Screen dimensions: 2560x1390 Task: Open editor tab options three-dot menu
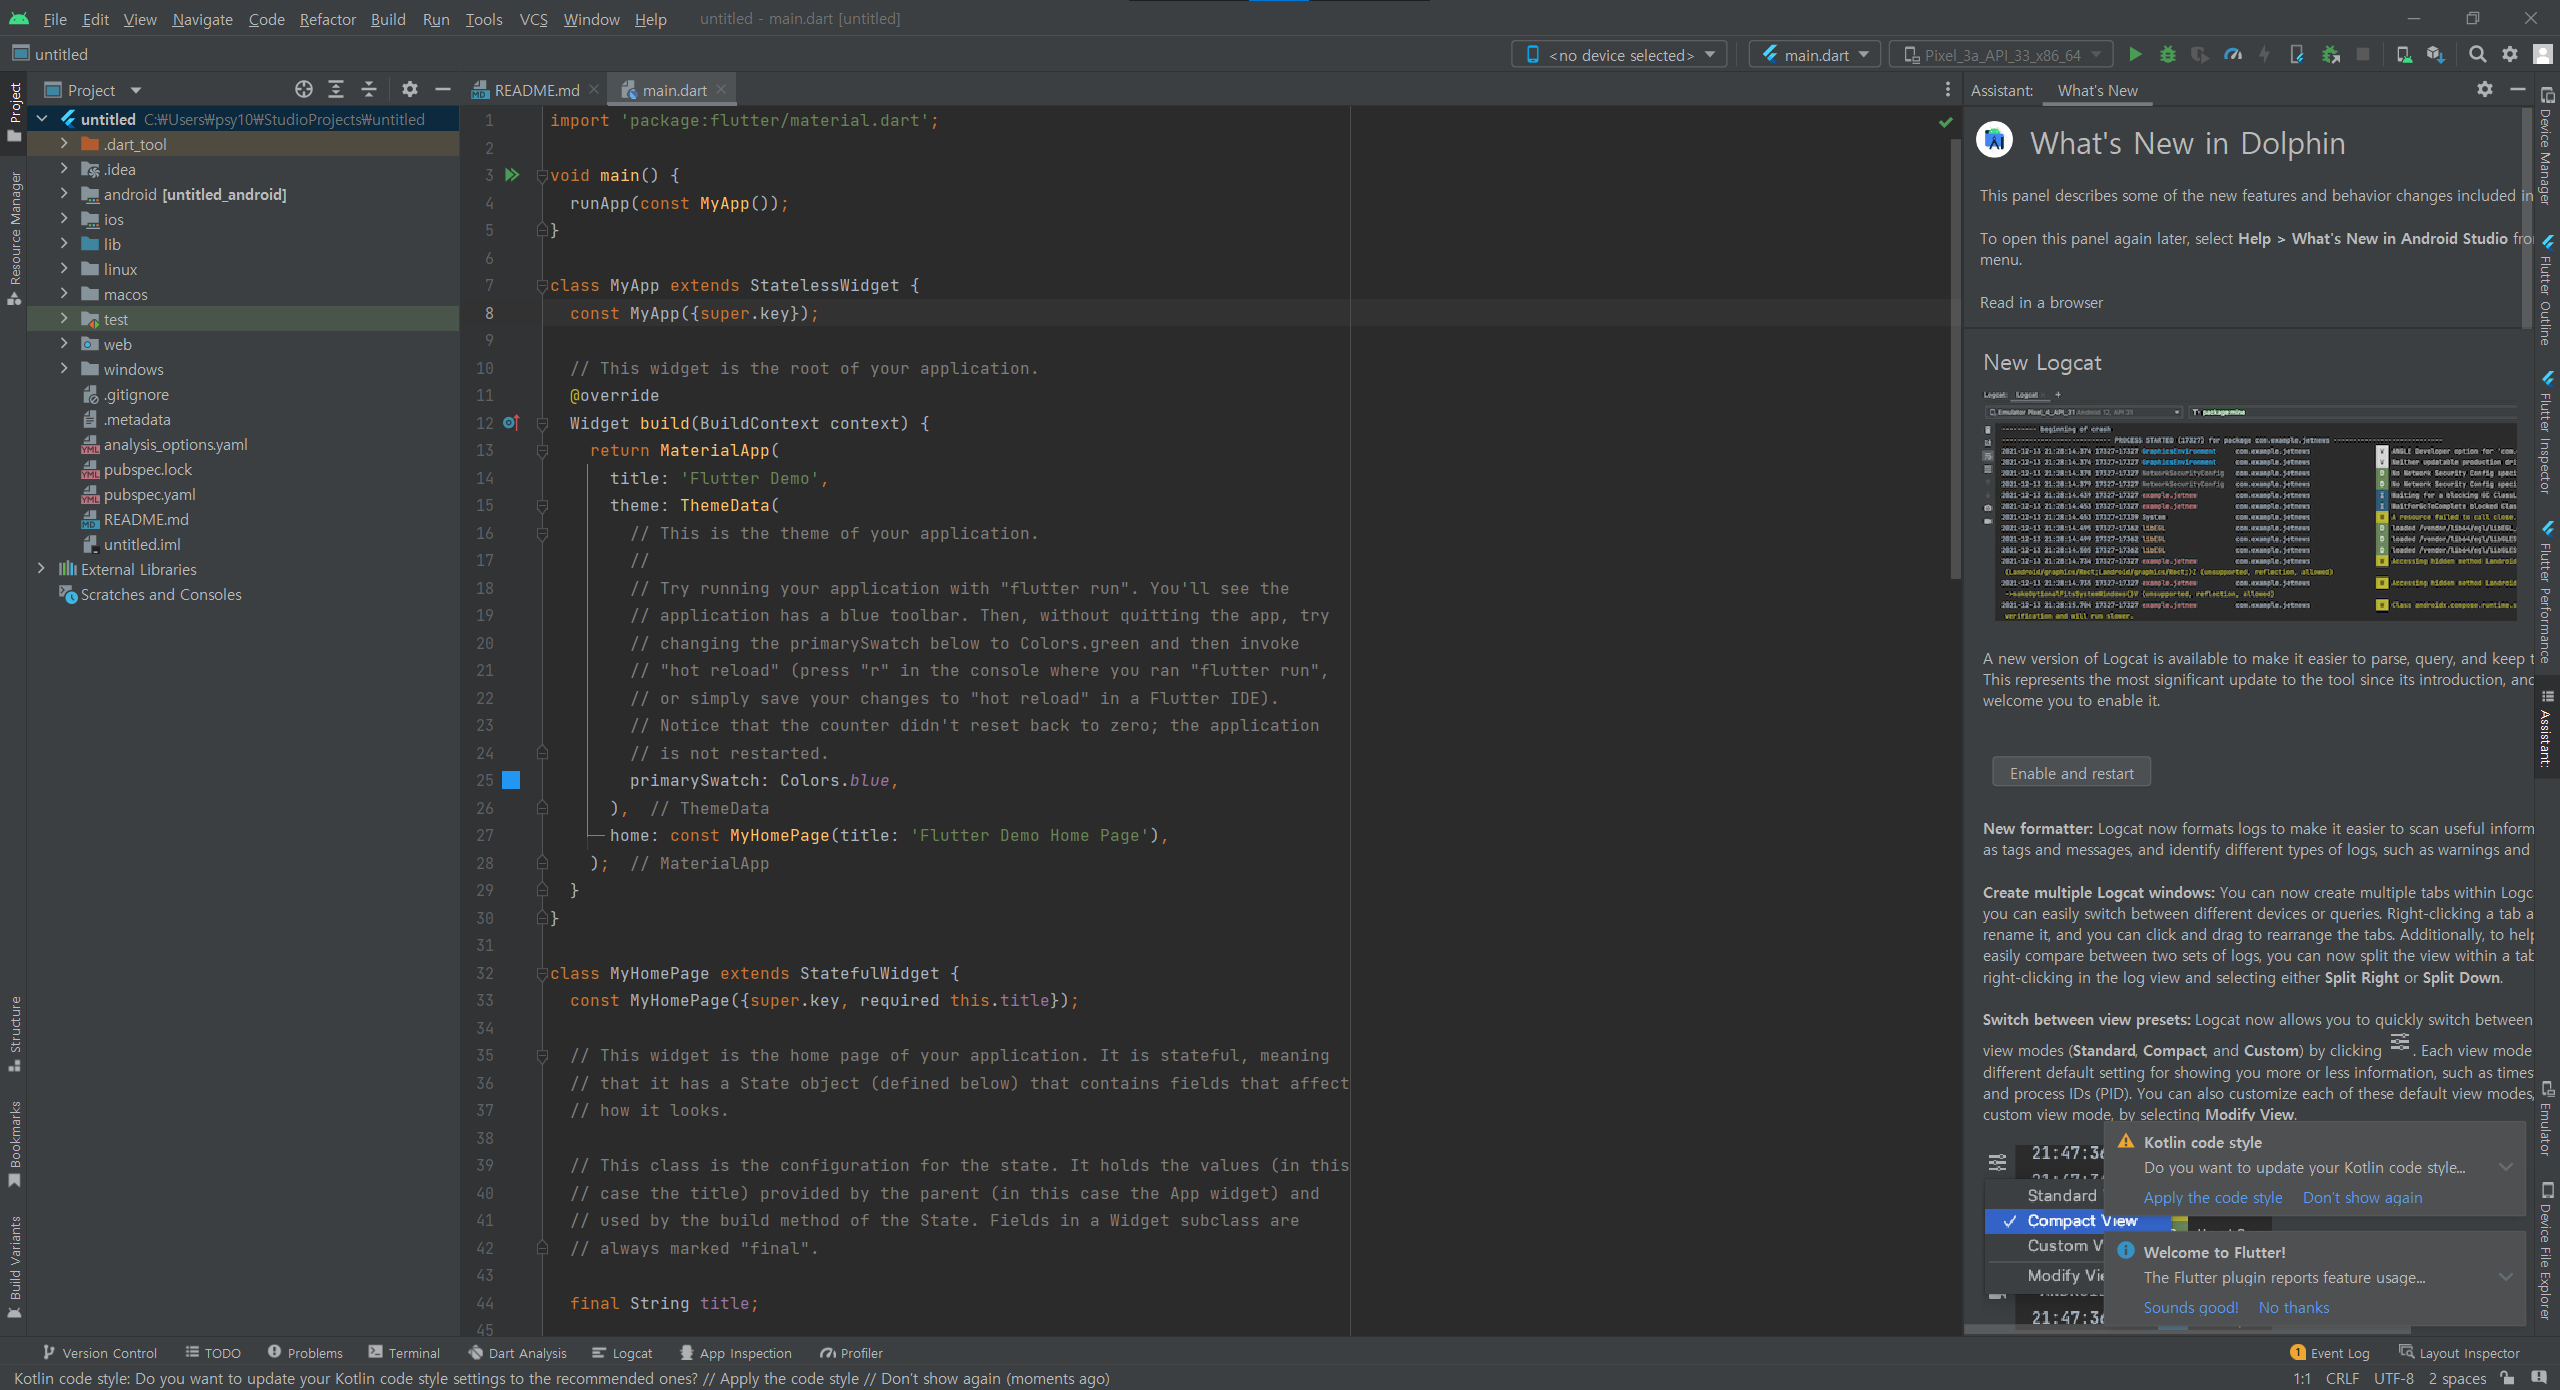coord(1947,90)
